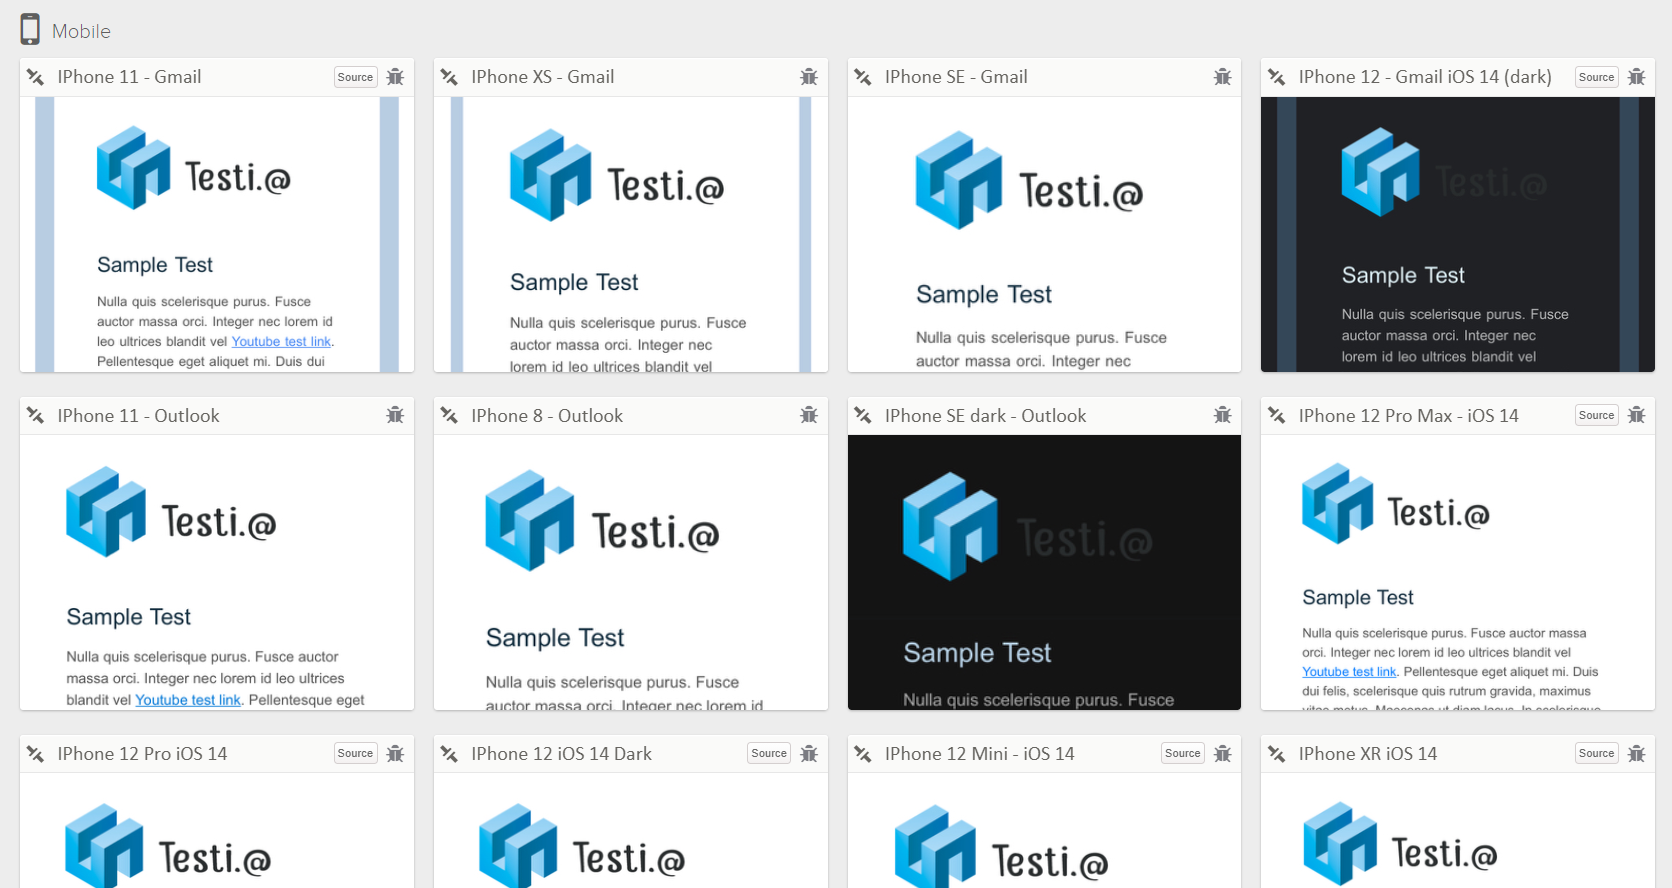The height and width of the screenshot is (888, 1672).
Task: Report a bug on iPhone XS - Gmail card
Action: (809, 77)
